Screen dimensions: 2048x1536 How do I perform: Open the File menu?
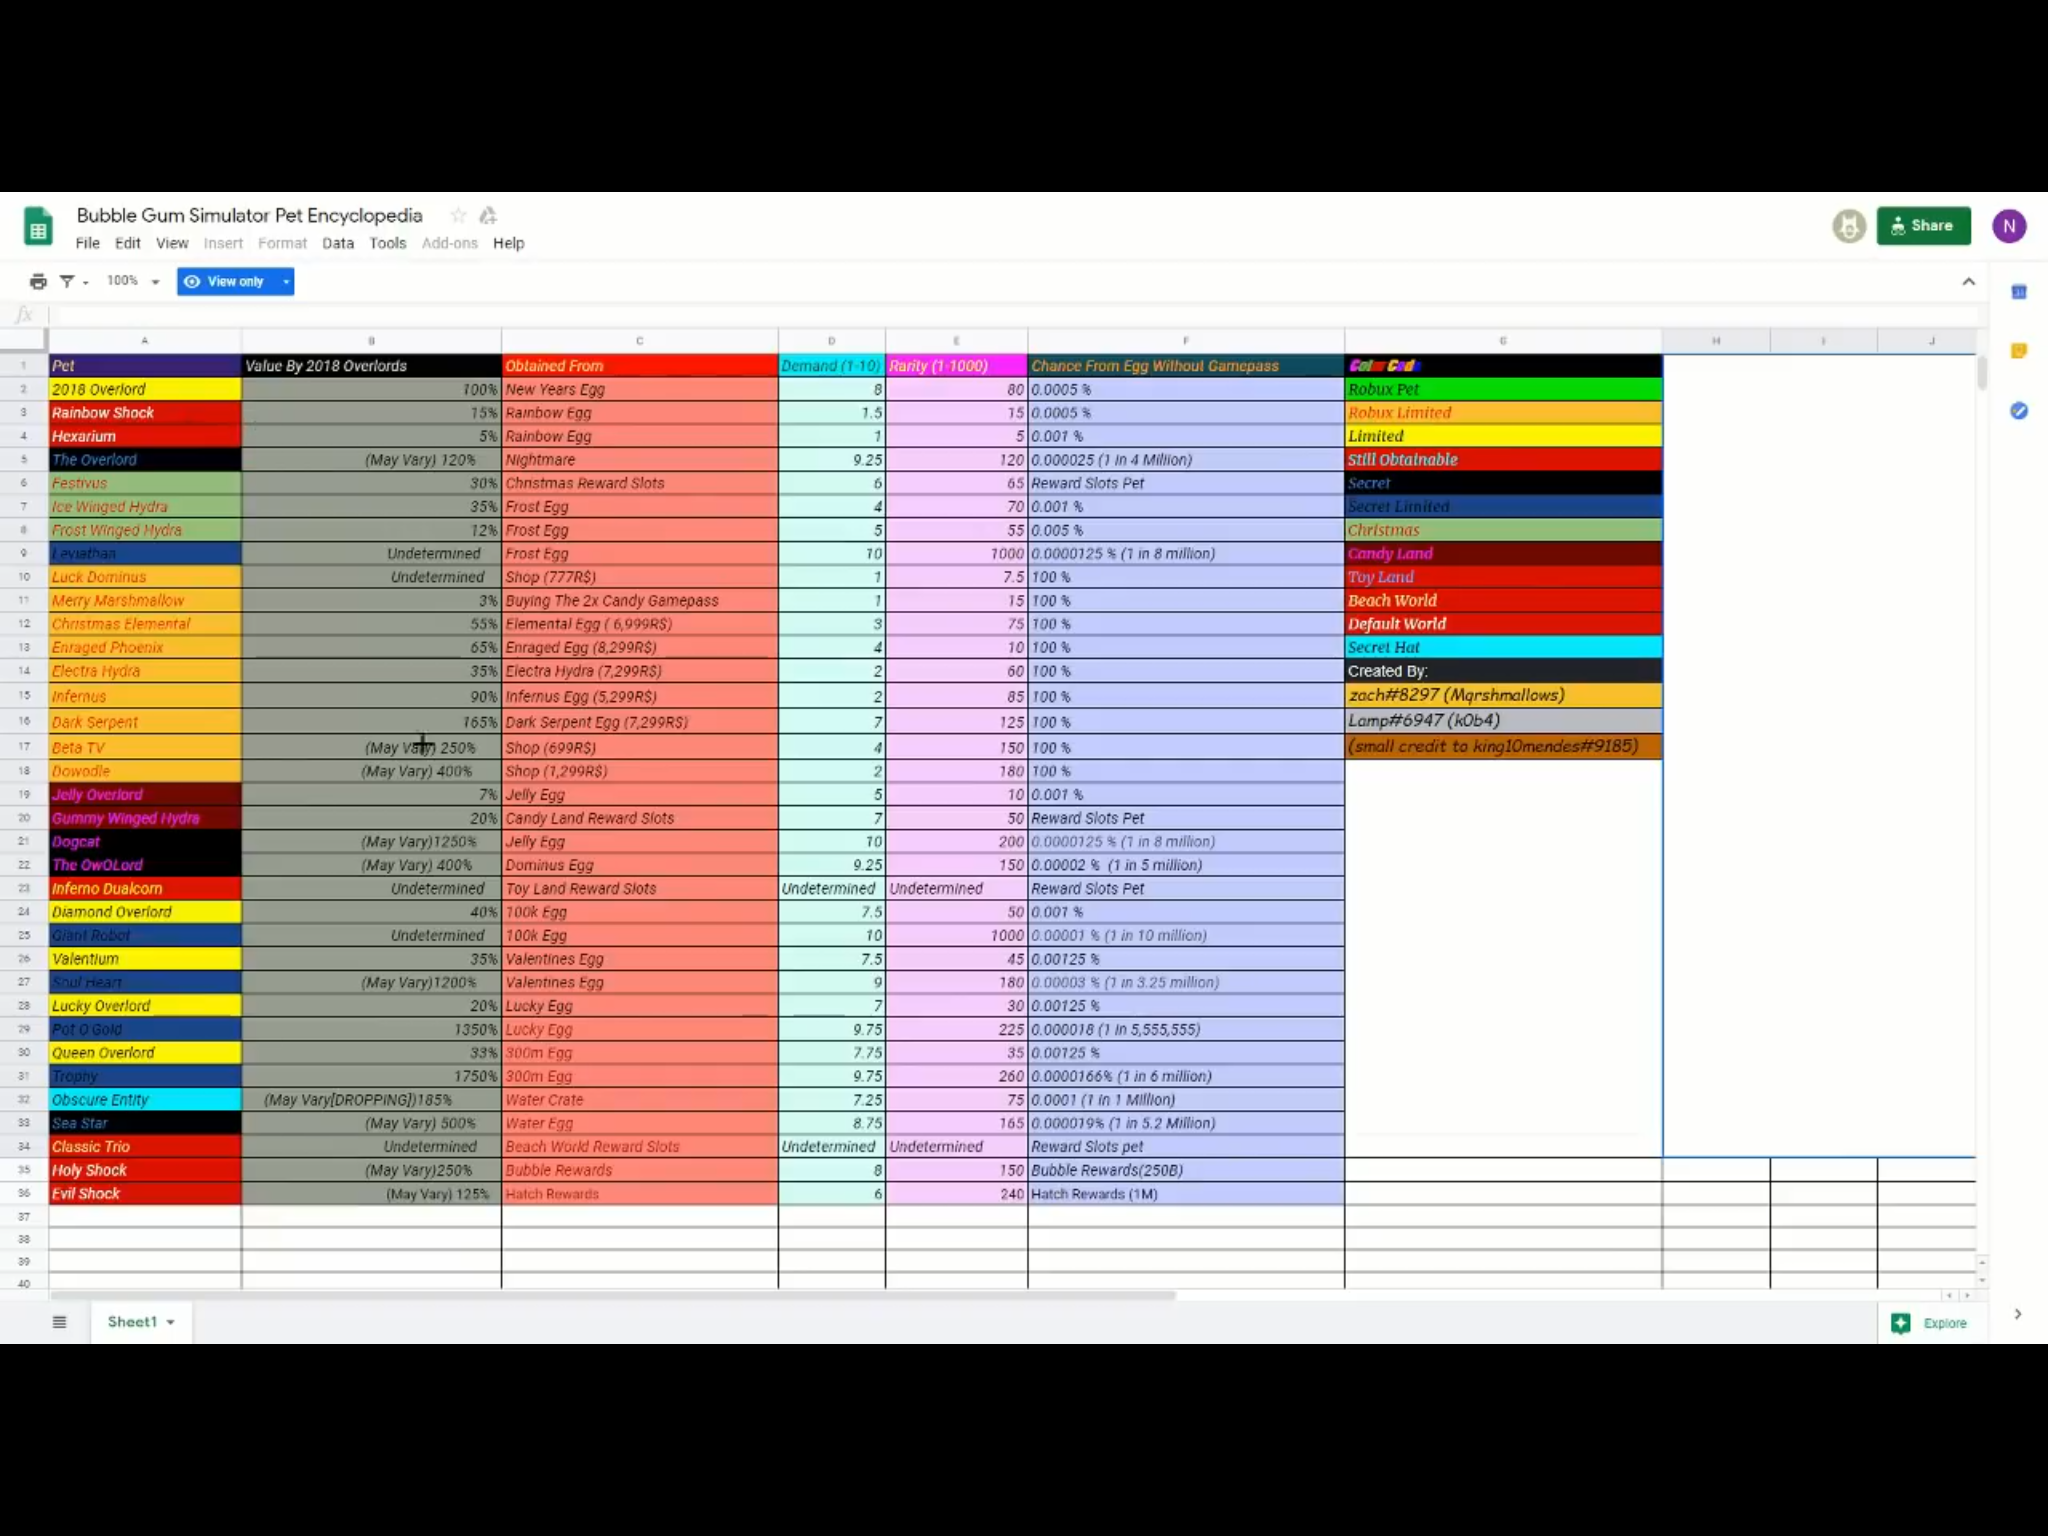87,242
